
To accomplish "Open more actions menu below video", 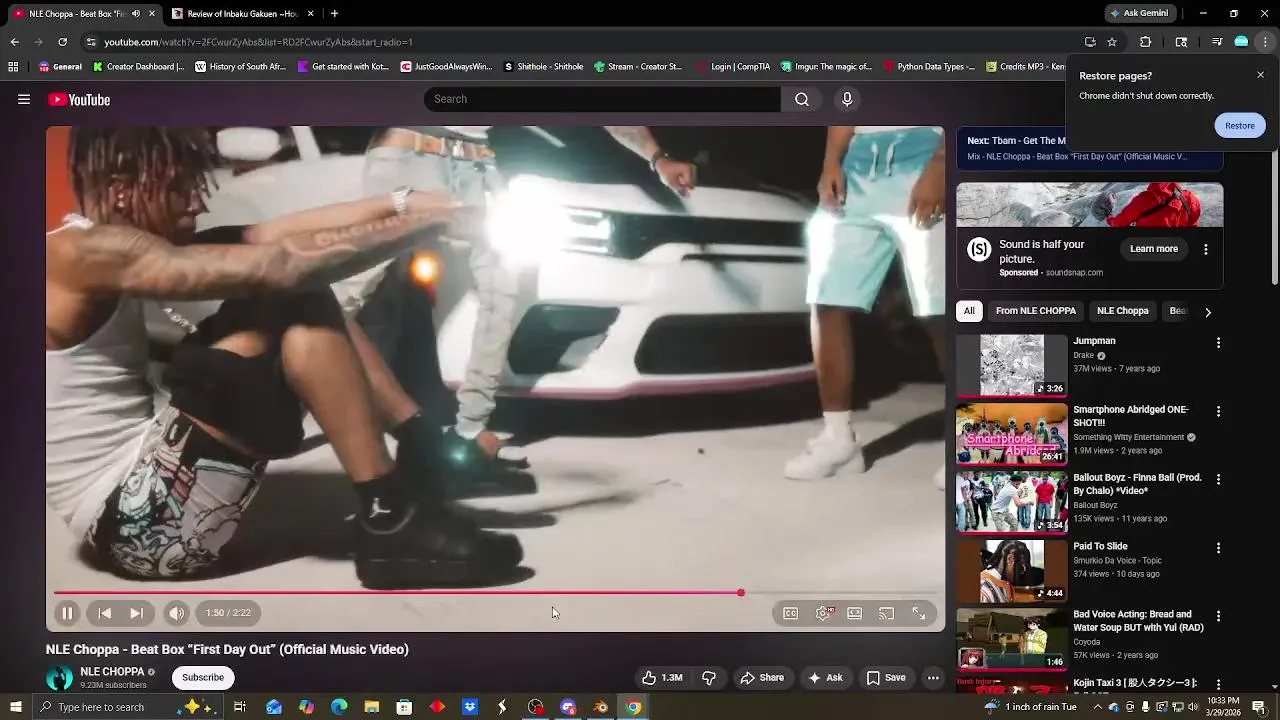I will coord(933,678).
